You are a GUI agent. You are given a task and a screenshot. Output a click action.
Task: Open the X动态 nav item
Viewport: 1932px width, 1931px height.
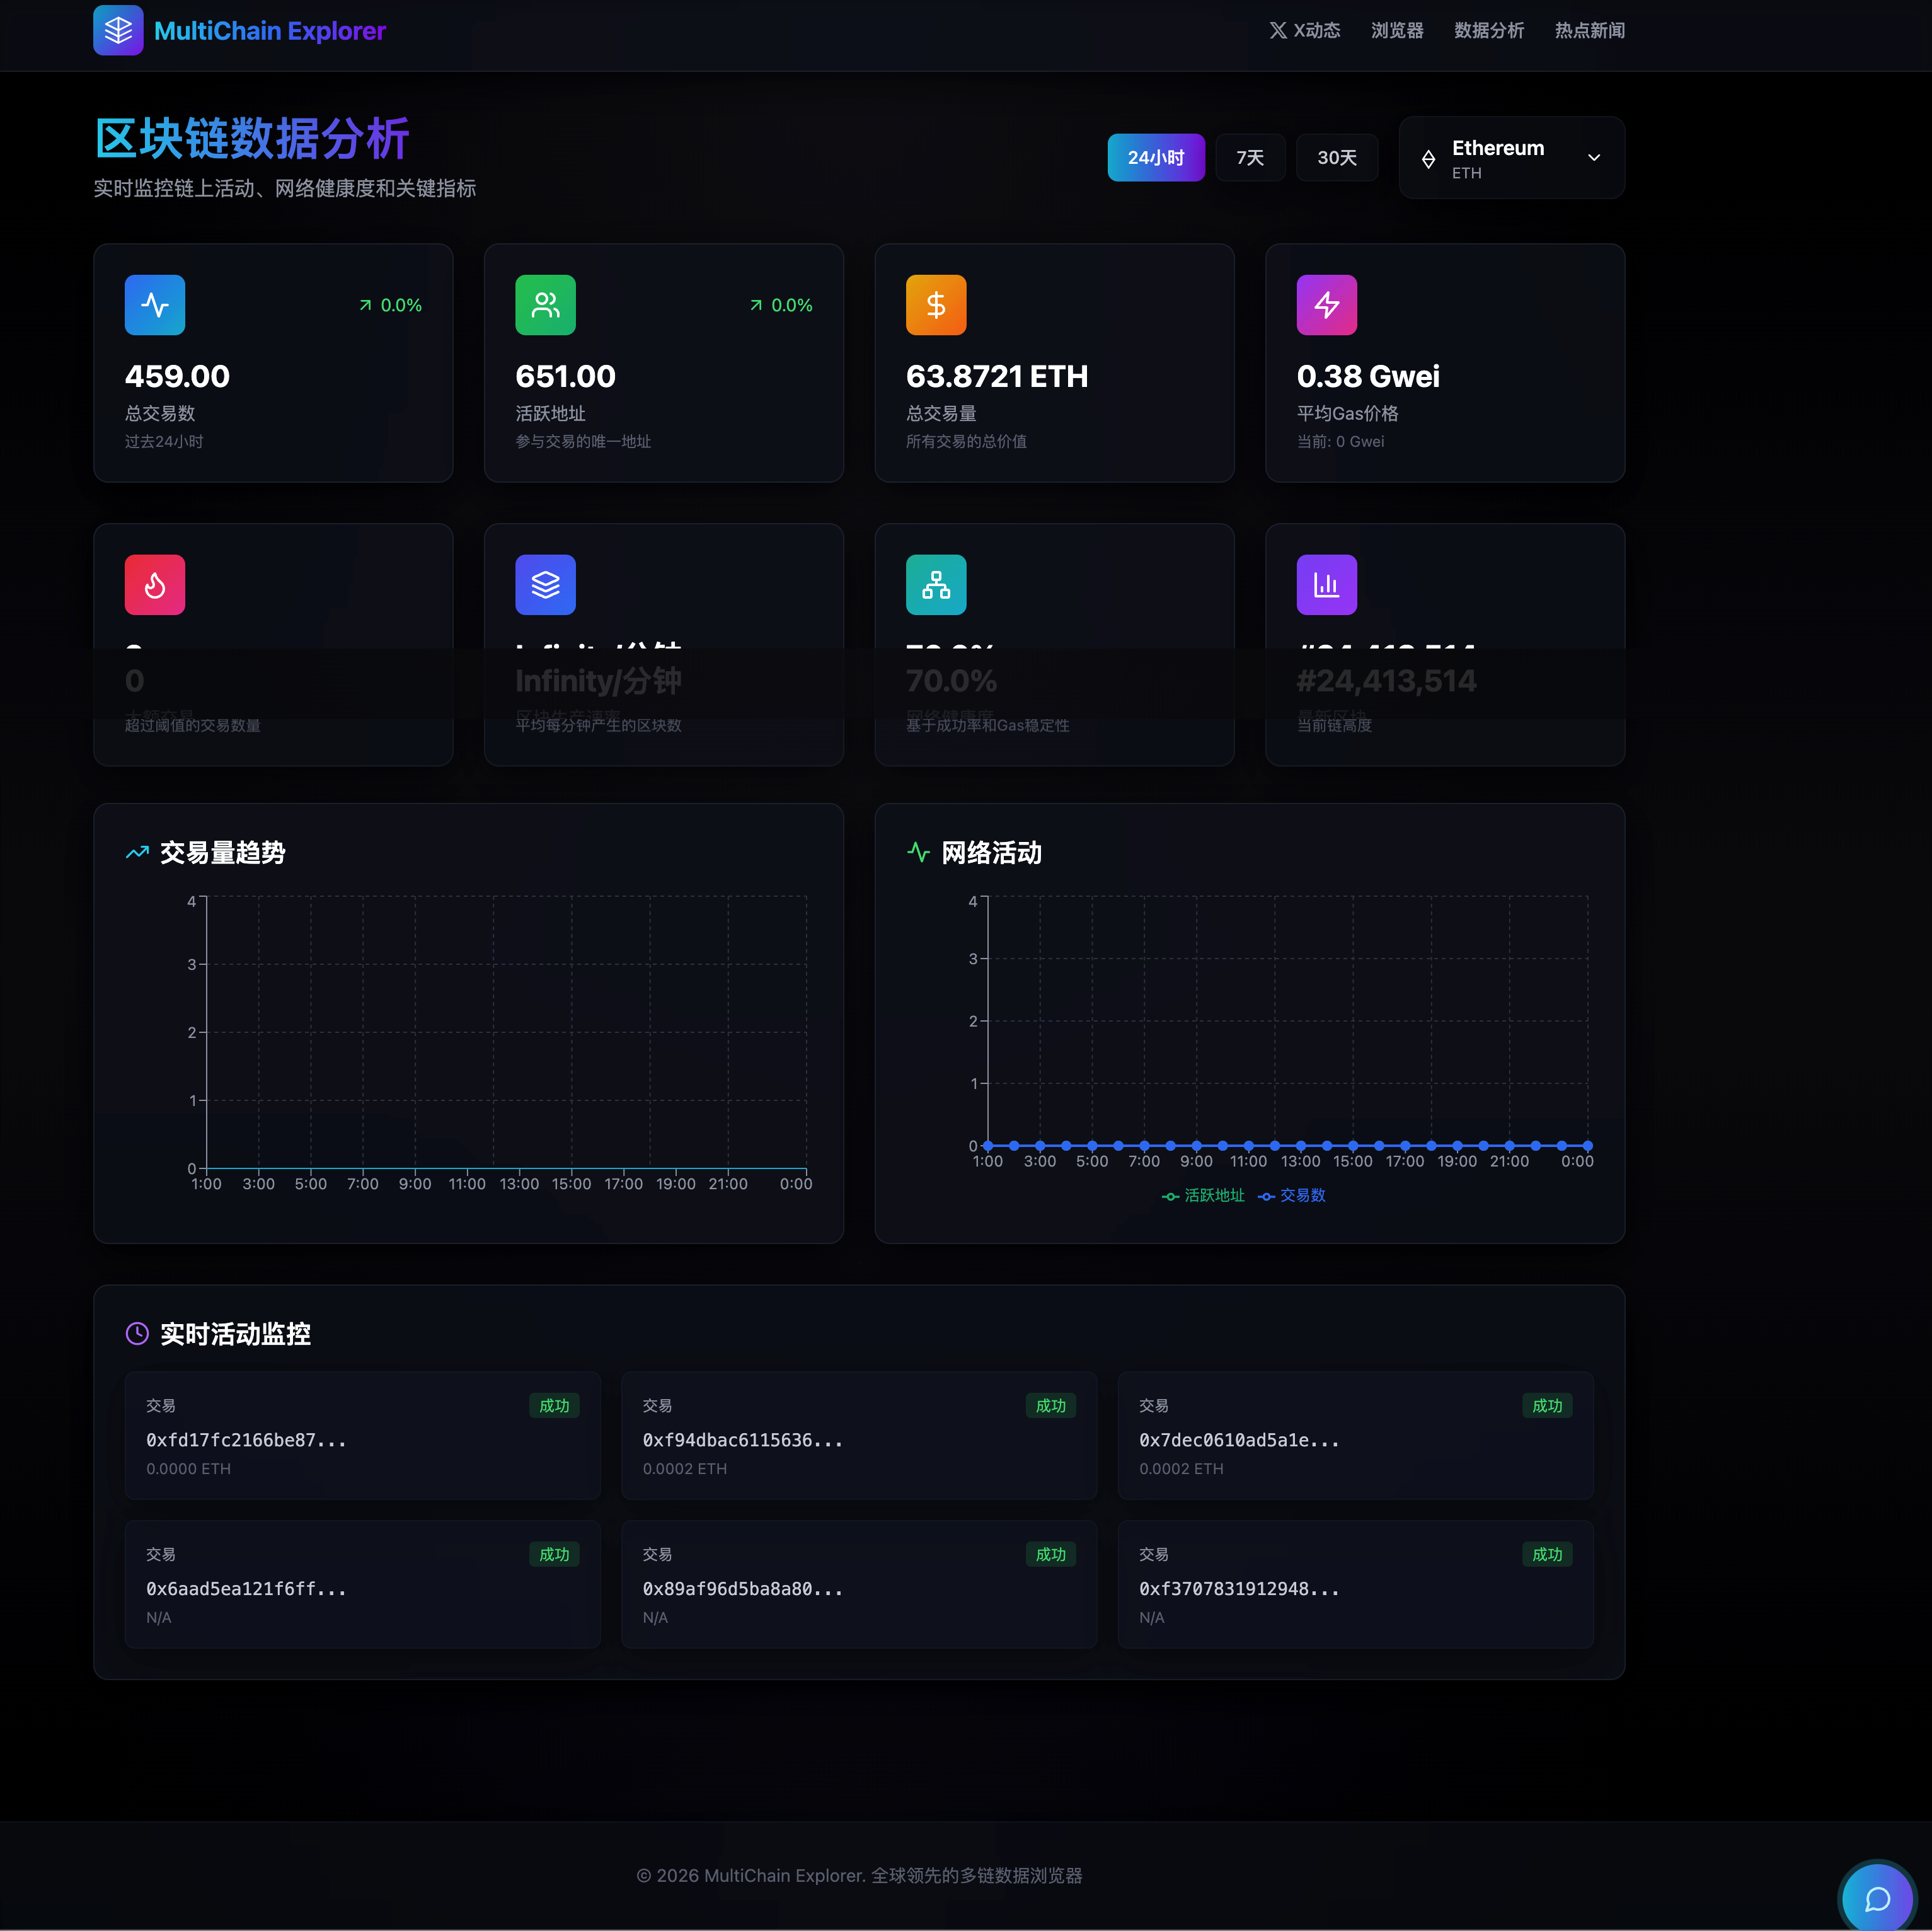[x=1304, y=31]
